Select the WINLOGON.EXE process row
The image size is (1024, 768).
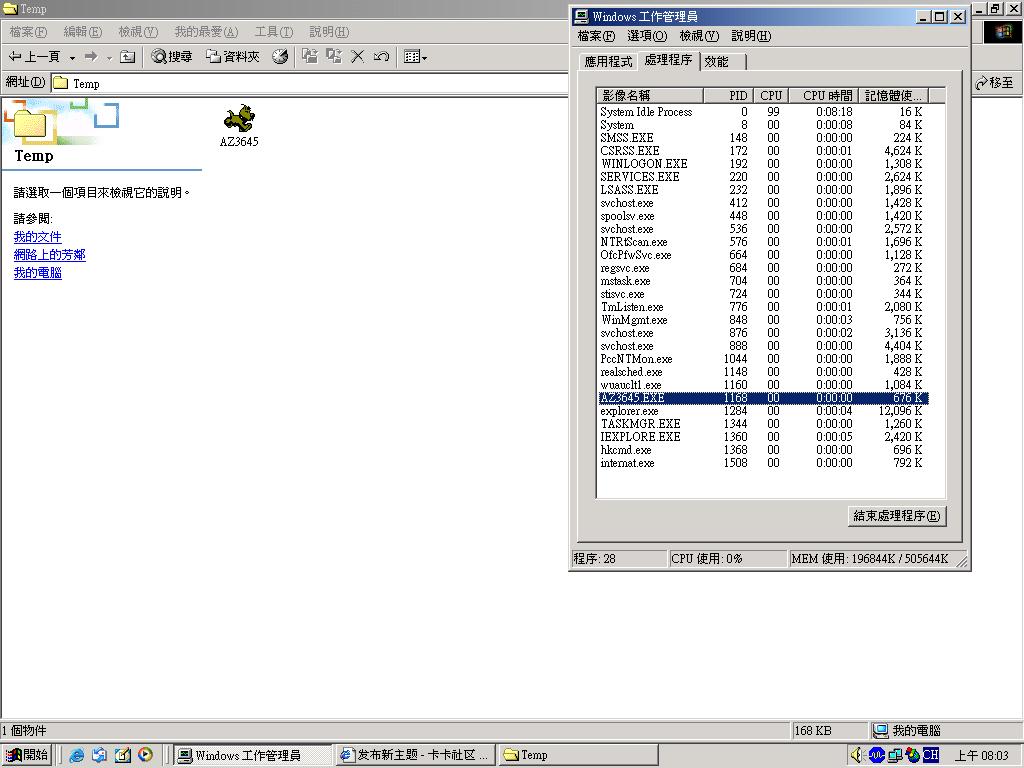(763, 164)
